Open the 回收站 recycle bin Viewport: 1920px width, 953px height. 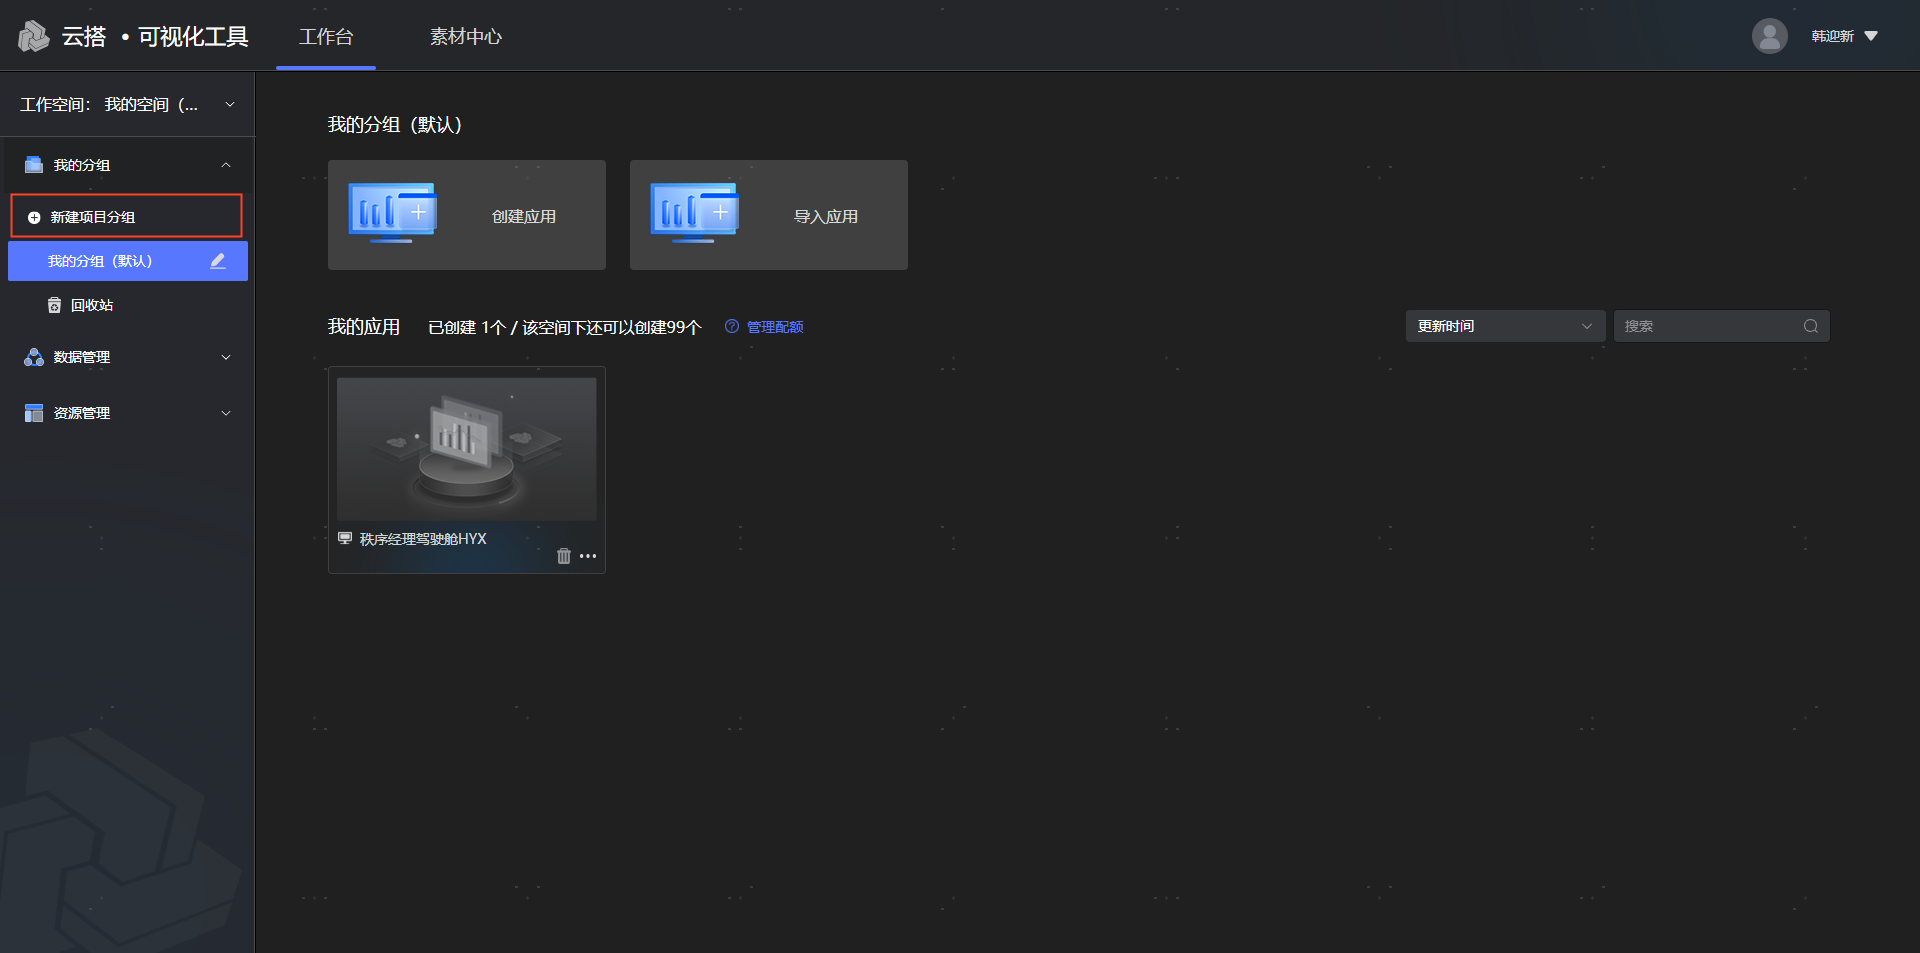tap(91, 305)
